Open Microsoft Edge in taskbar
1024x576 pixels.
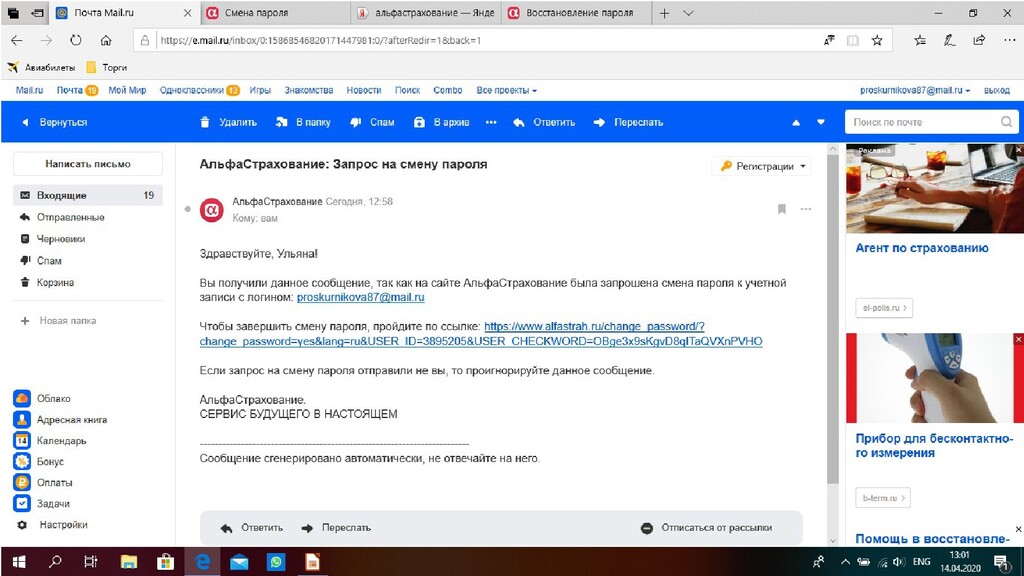pyautogui.click(x=203, y=562)
